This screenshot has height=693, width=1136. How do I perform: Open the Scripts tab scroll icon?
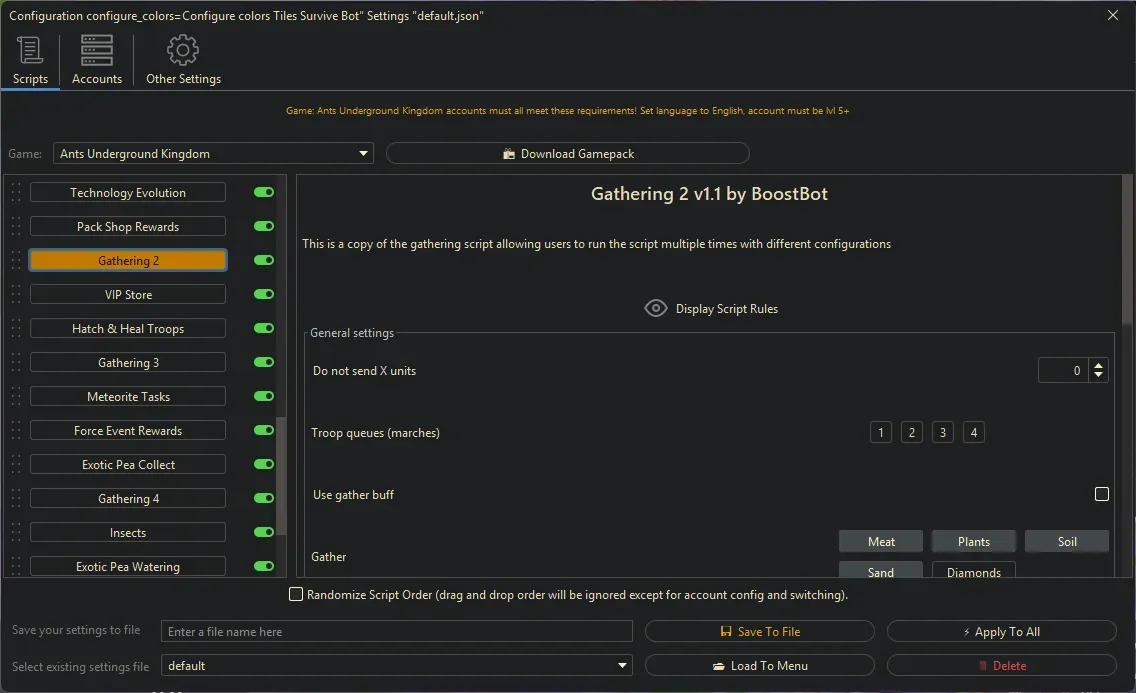(x=30, y=51)
